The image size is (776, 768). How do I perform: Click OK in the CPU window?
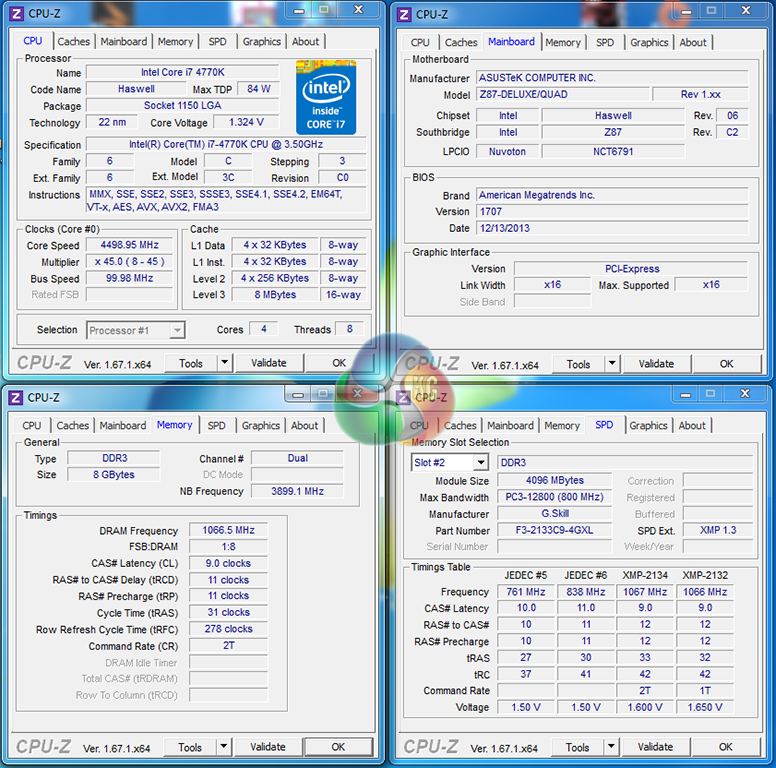tap(339, 363)
